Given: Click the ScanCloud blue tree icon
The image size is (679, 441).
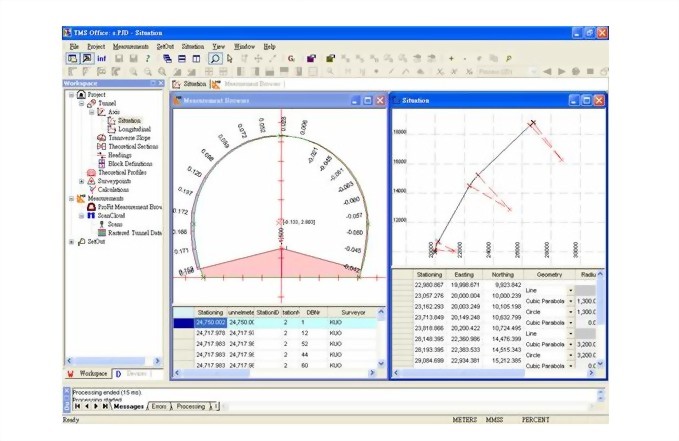Looking at the screenshot, I should tap(91, 215).
